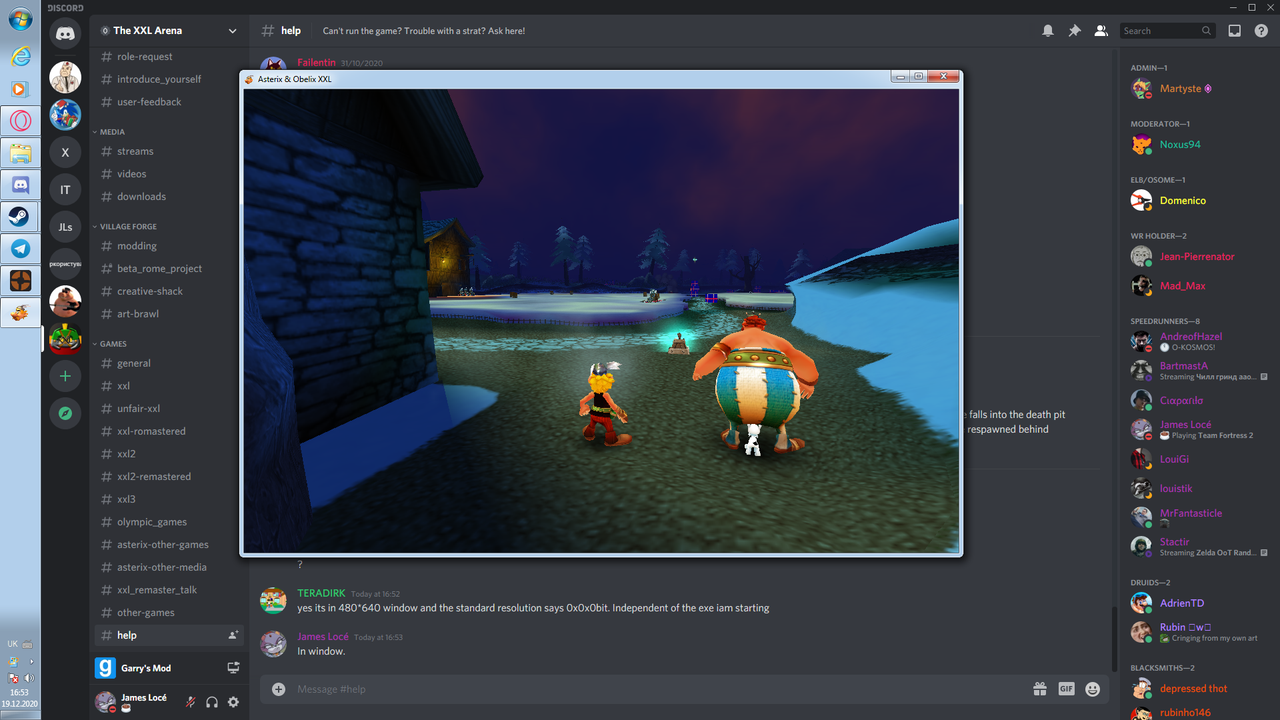Open the modding channel
Image resolution: width=1280 pixels, height=720 pixels.
[169, 246]
